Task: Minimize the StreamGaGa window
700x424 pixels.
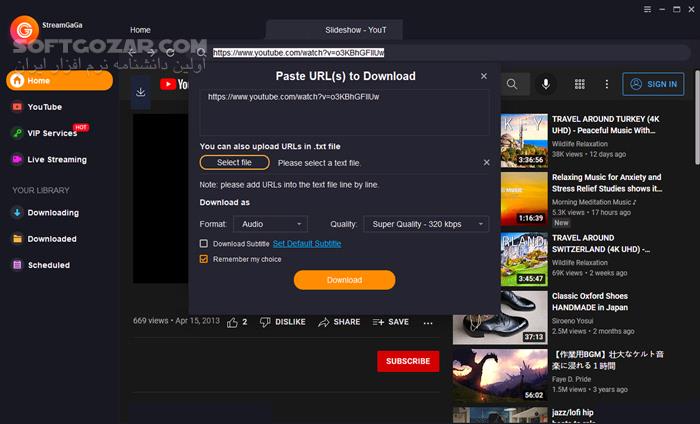Action: 662,9
